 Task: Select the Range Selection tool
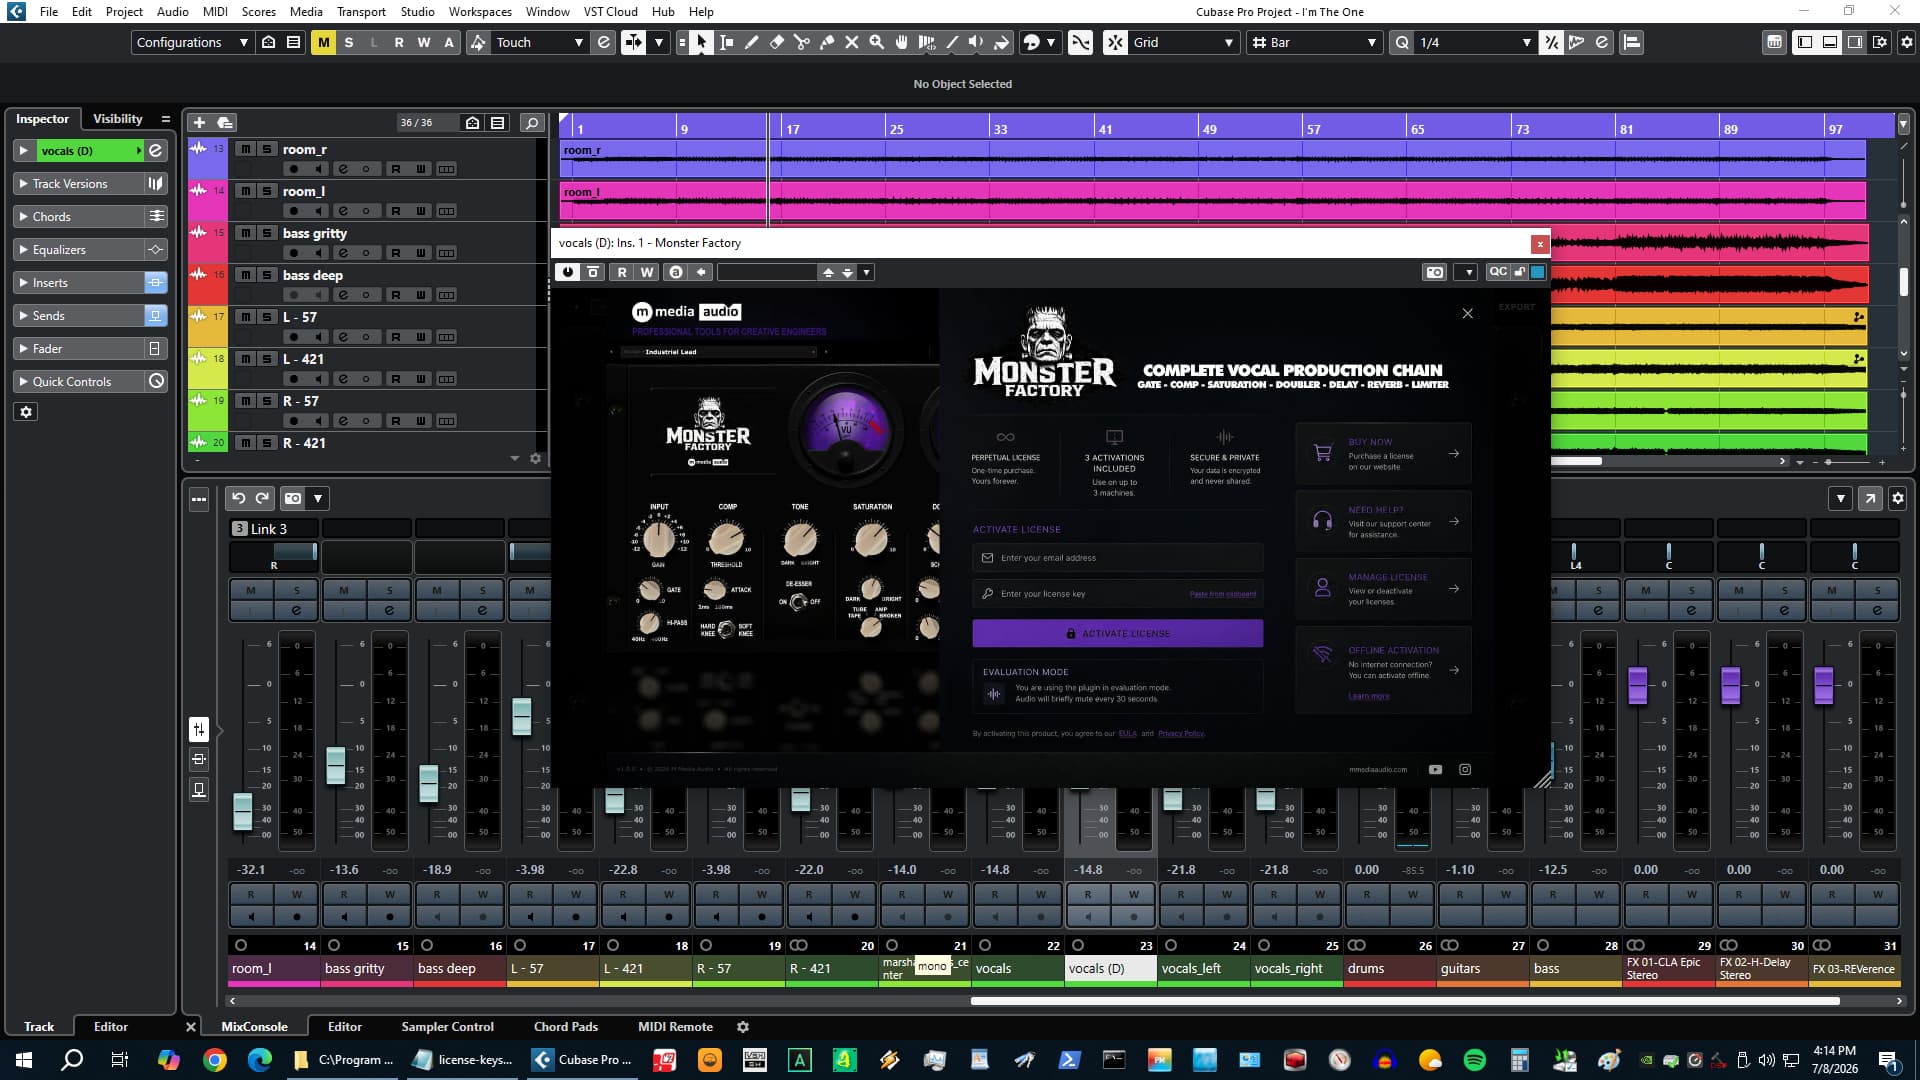point(727,42)
